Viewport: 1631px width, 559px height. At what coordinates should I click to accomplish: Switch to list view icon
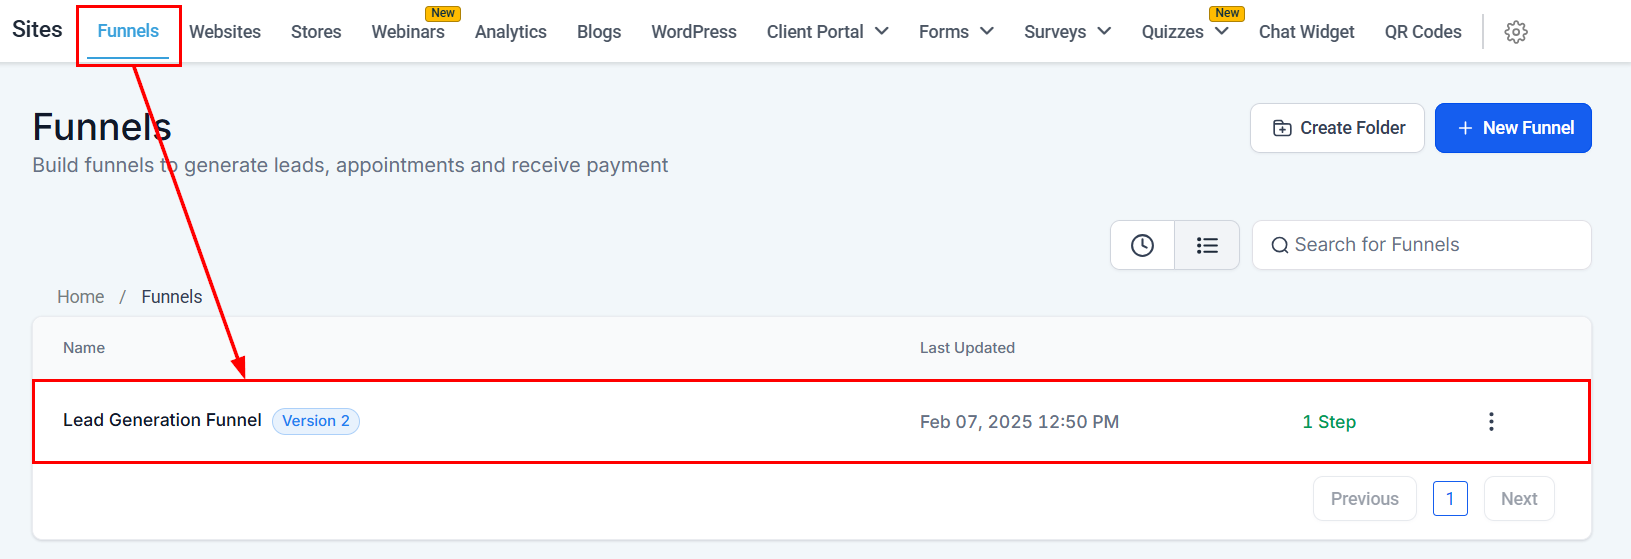(x=1207, y=245)
